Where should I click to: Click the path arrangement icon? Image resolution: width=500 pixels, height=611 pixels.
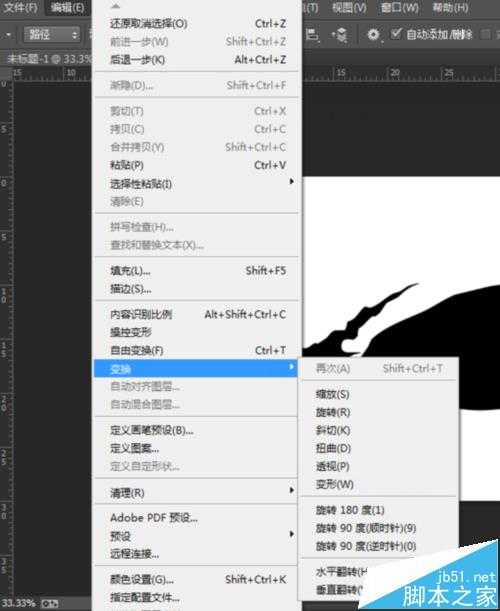[339, 35]
